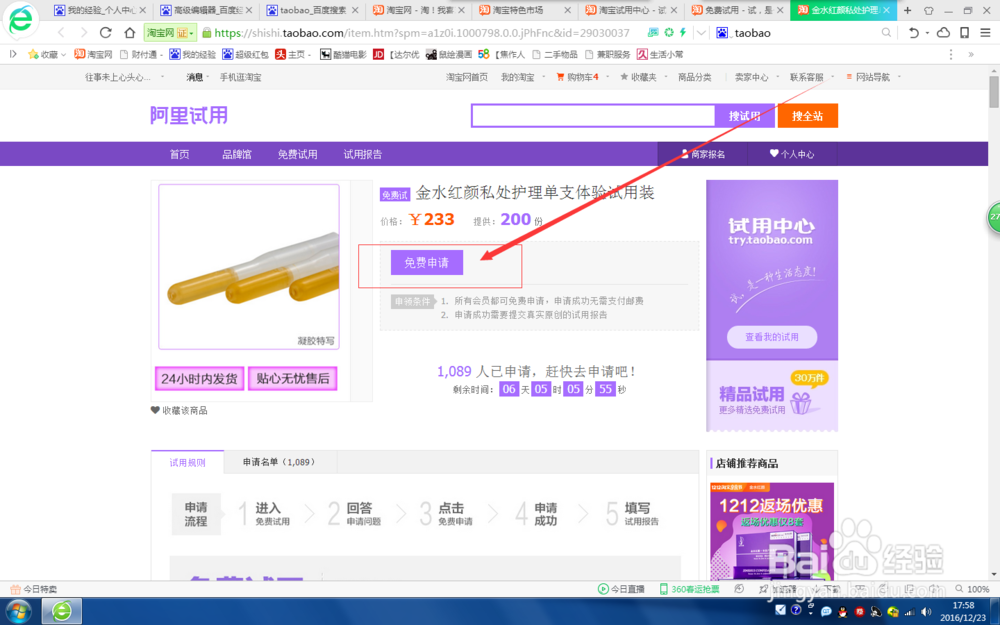This screenshot has height=625, width=1000.
Task: Click the 100% zoom level control
Action: point(973,589)
